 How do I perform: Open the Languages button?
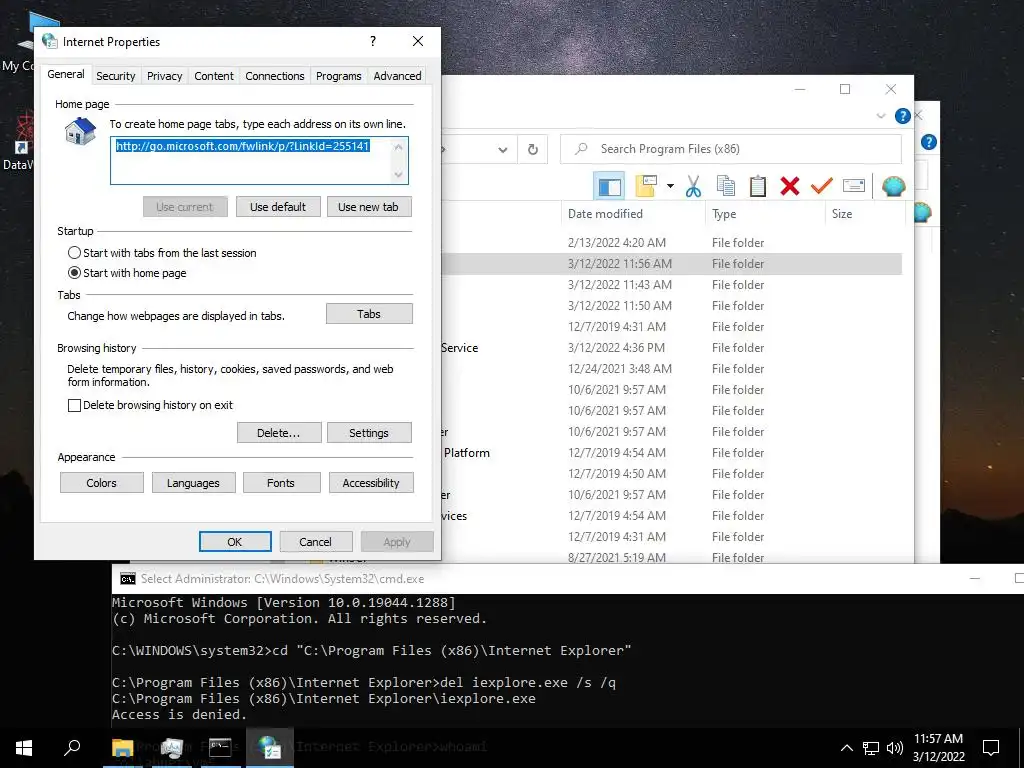pyautogui.click(x=193, y=483)
